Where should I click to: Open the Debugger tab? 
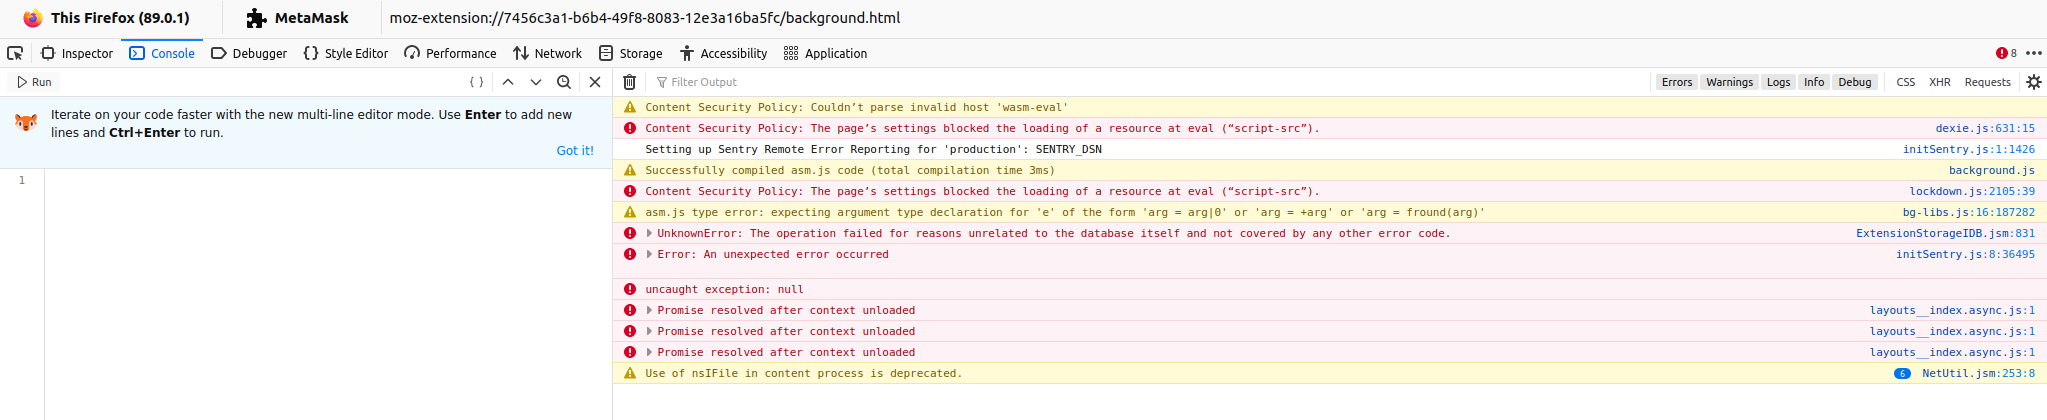[x=249, y=53]
